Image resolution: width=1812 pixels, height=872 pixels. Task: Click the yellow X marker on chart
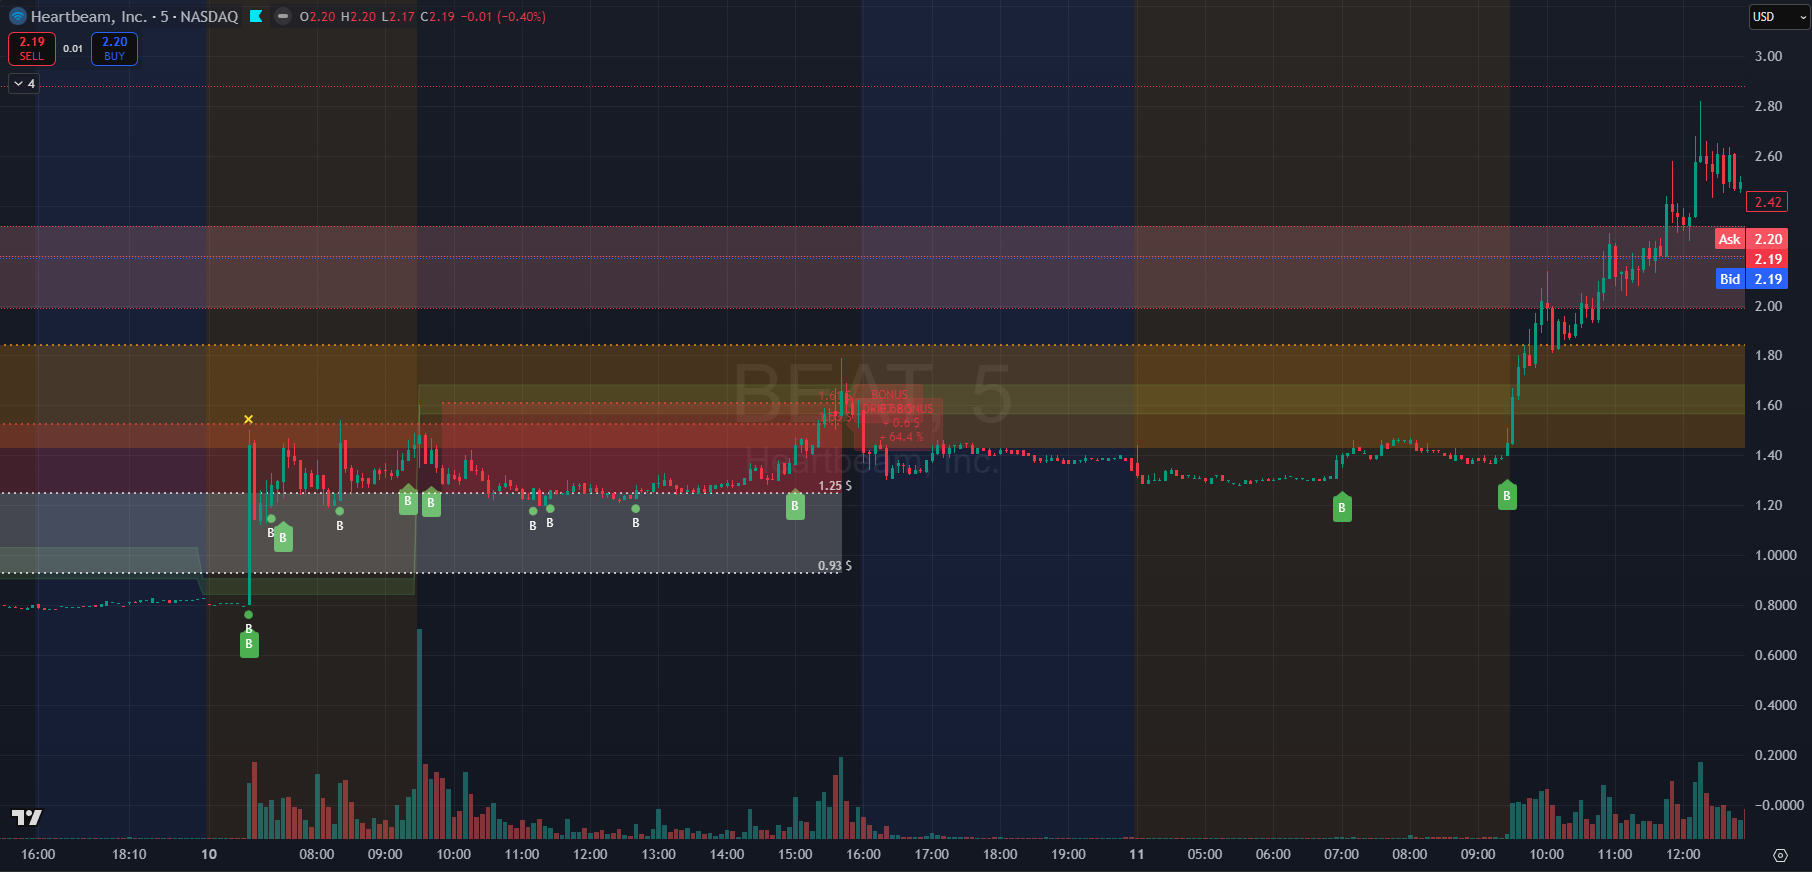(248, 419)
